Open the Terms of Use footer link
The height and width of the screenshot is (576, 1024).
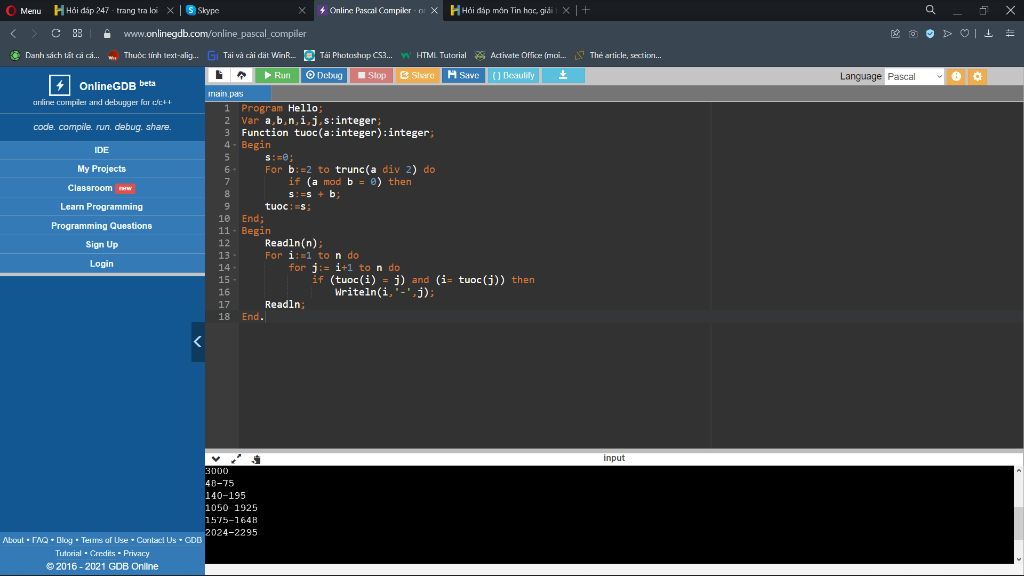click(104, 540)
